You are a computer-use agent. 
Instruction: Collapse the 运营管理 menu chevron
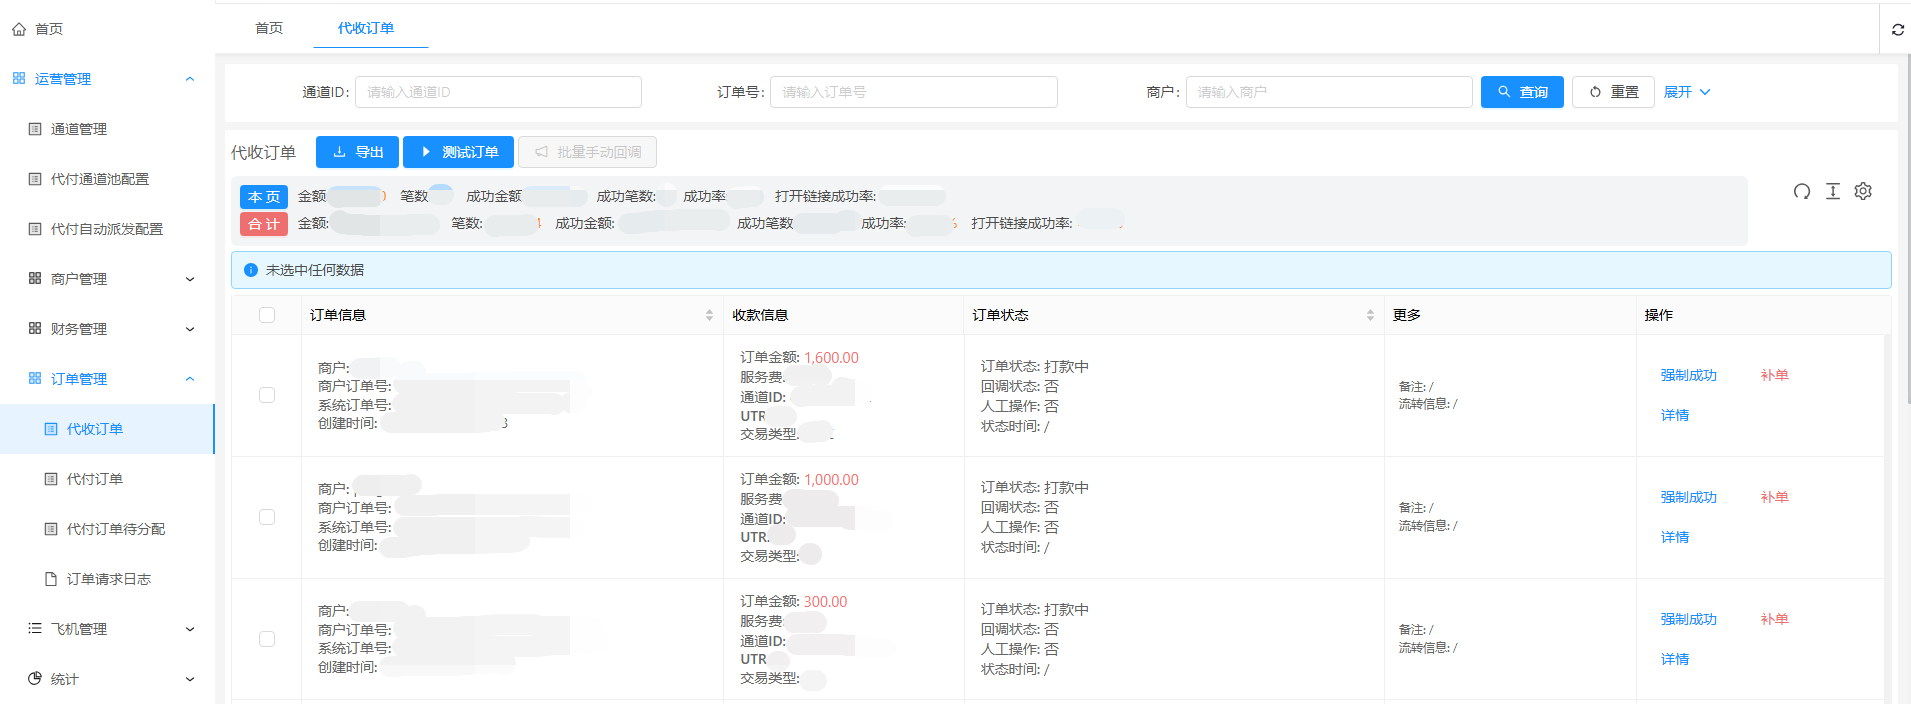point(190,79)
